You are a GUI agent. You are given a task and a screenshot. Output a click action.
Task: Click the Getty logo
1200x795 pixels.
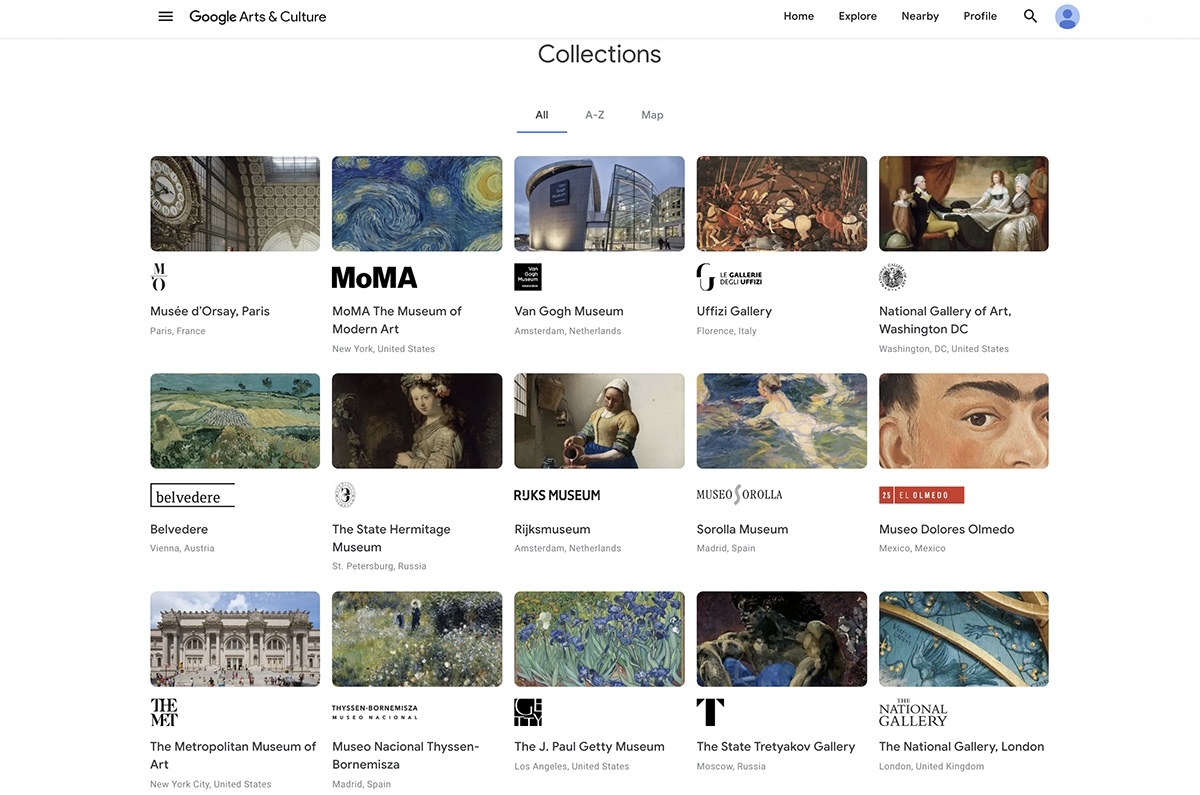pos(528,713)
